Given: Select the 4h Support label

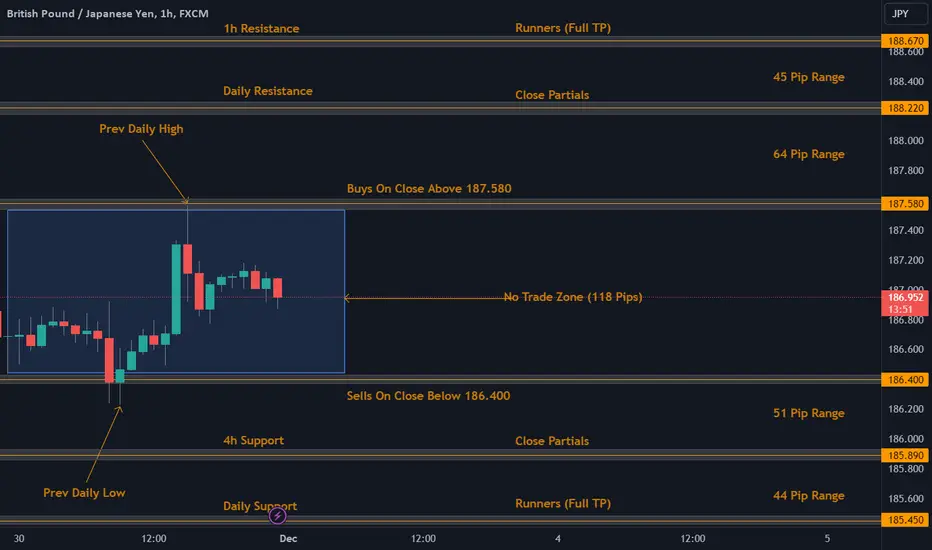Looking at the screenshot, I should coord(254,441).
